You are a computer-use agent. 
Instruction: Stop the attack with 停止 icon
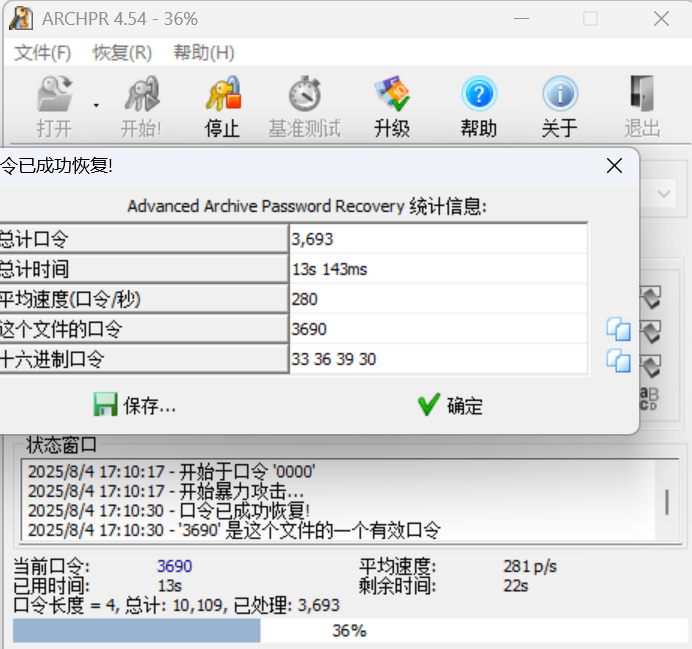[x=223, y=94]
